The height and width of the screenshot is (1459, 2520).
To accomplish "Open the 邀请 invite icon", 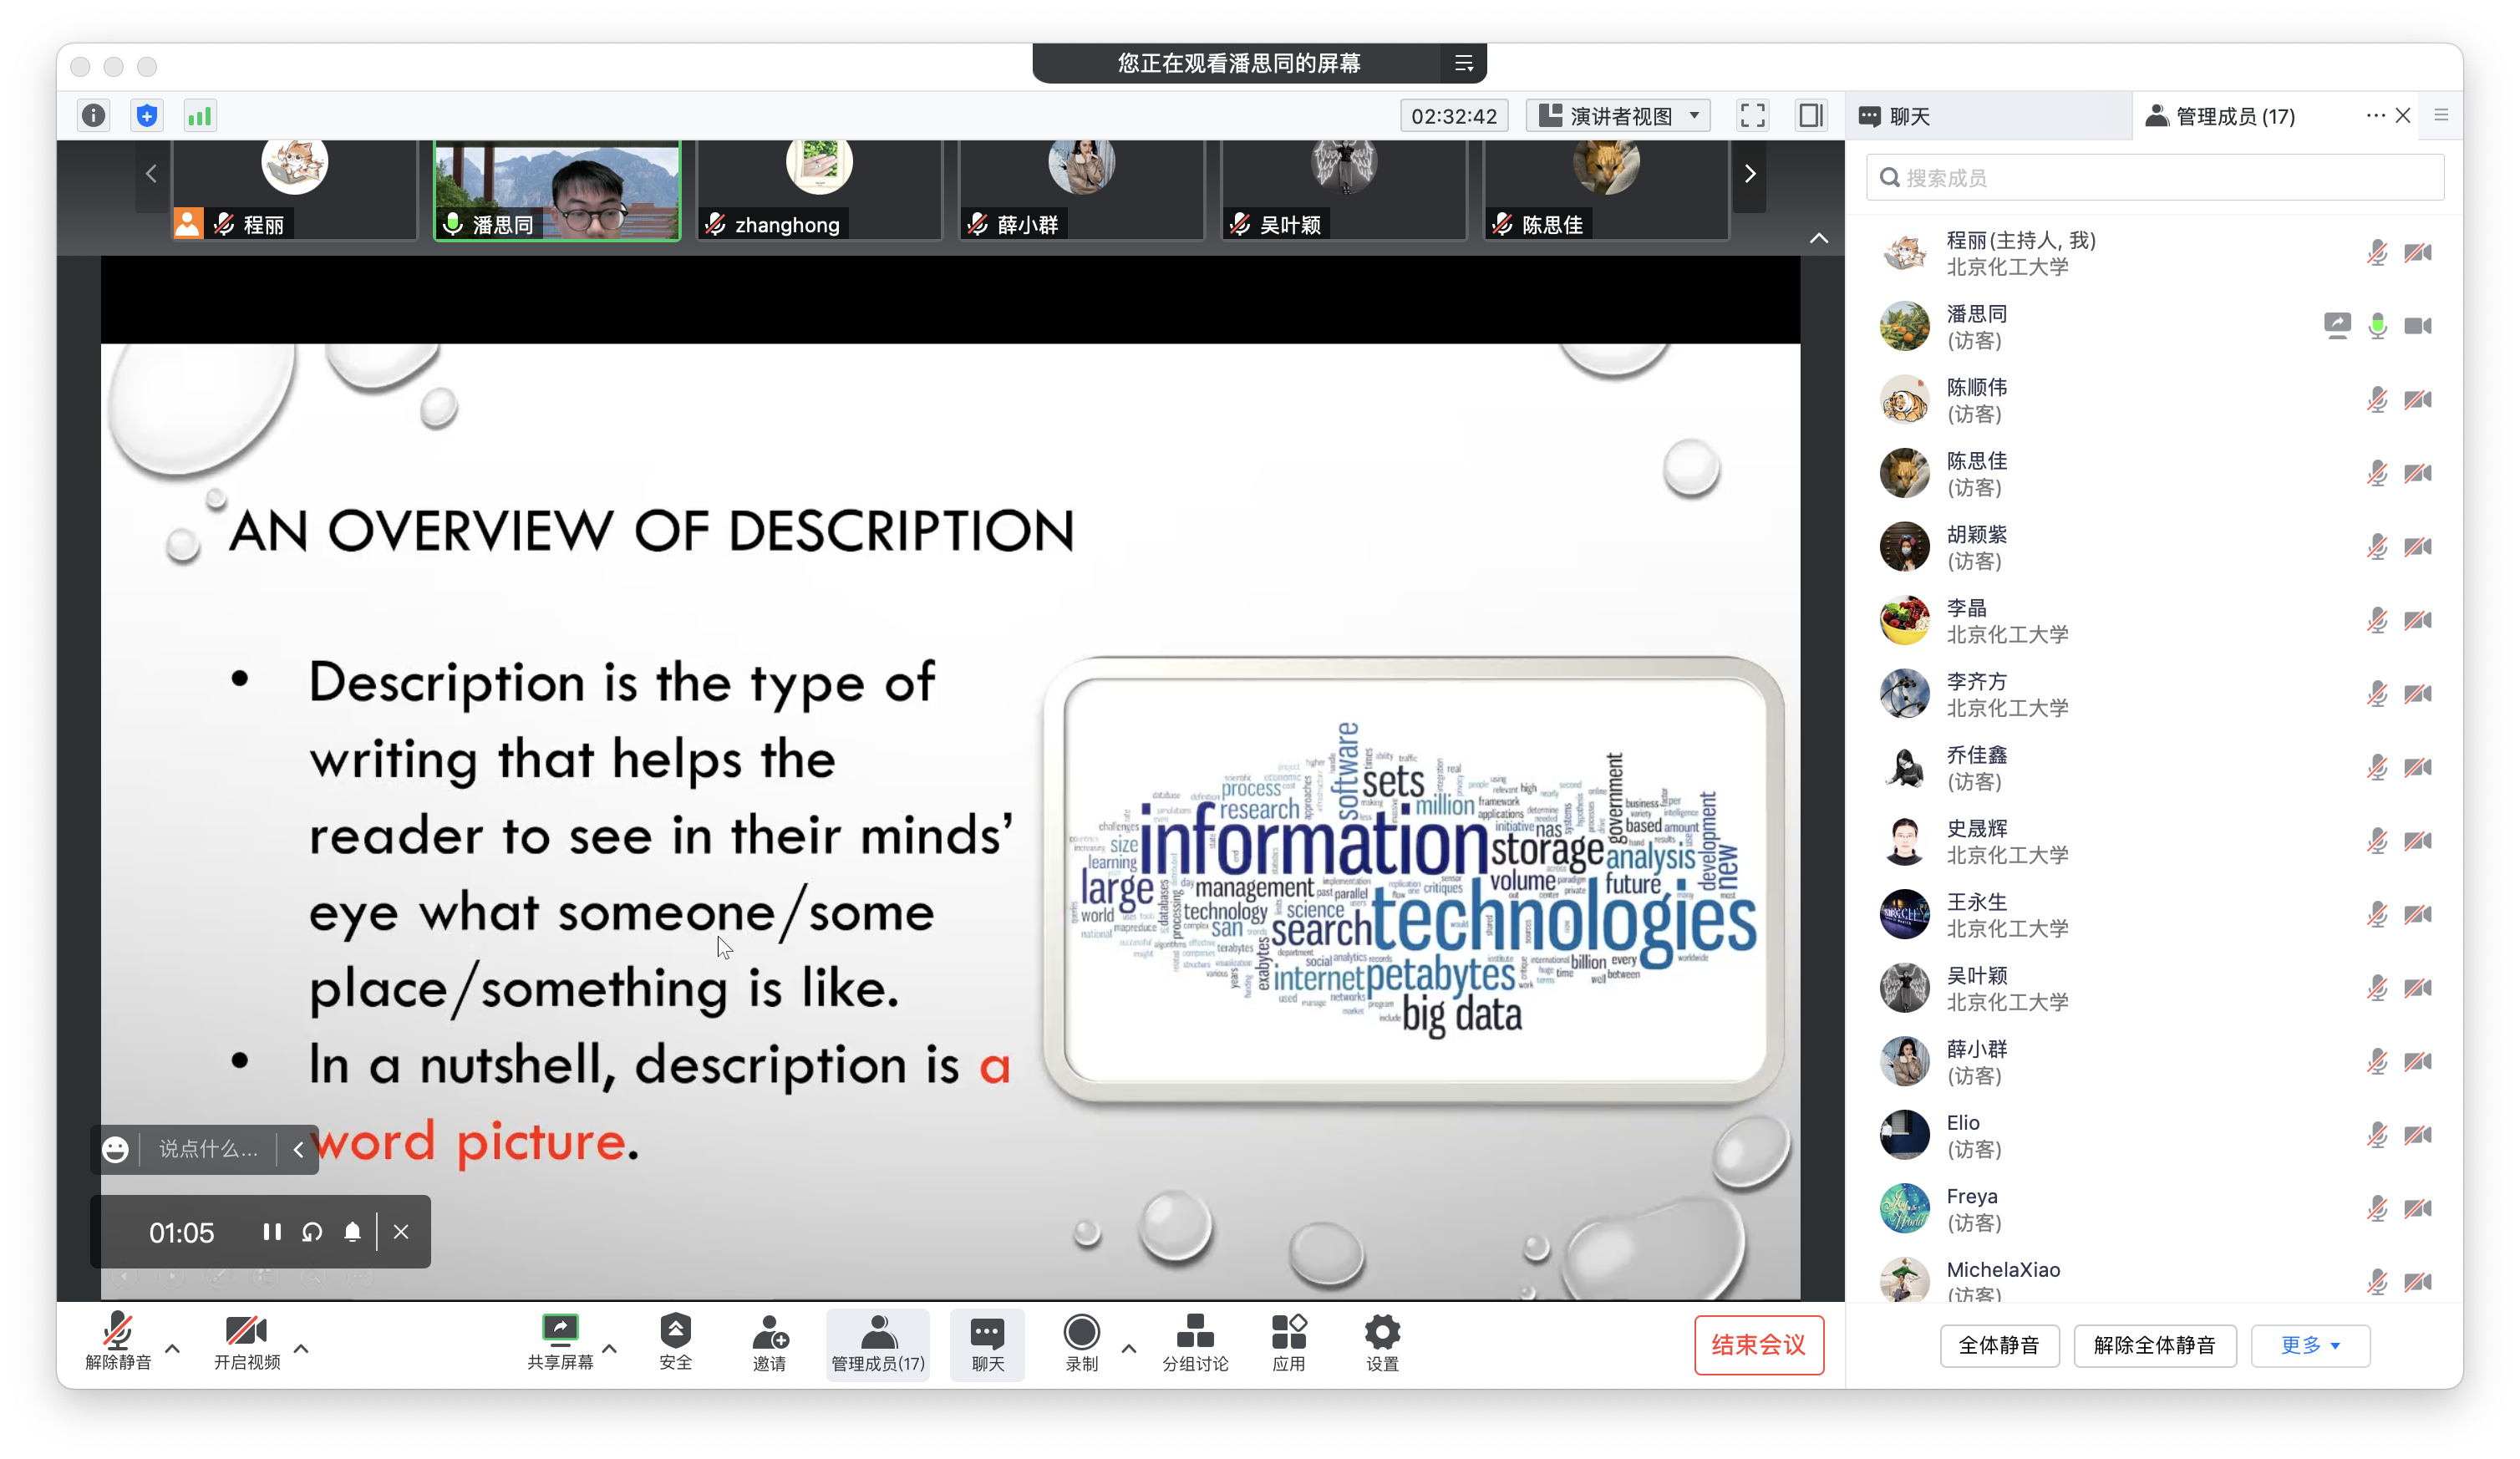I will click(769, 1342).
